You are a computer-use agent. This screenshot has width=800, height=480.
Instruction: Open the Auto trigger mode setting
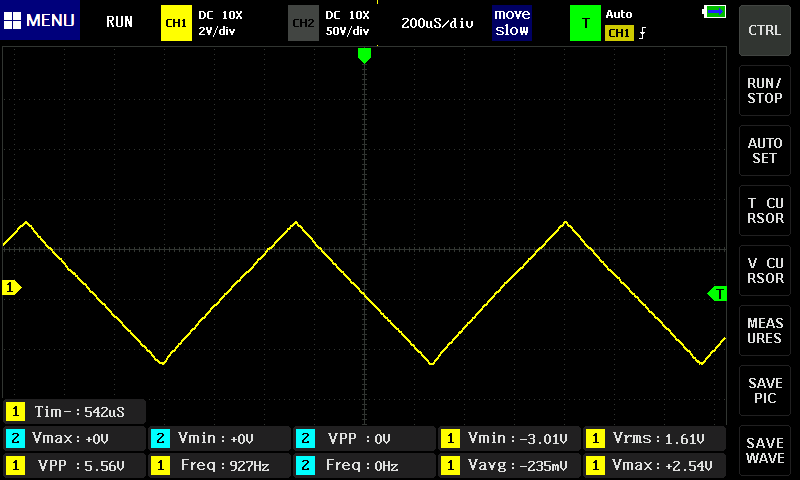pos(620,15)
